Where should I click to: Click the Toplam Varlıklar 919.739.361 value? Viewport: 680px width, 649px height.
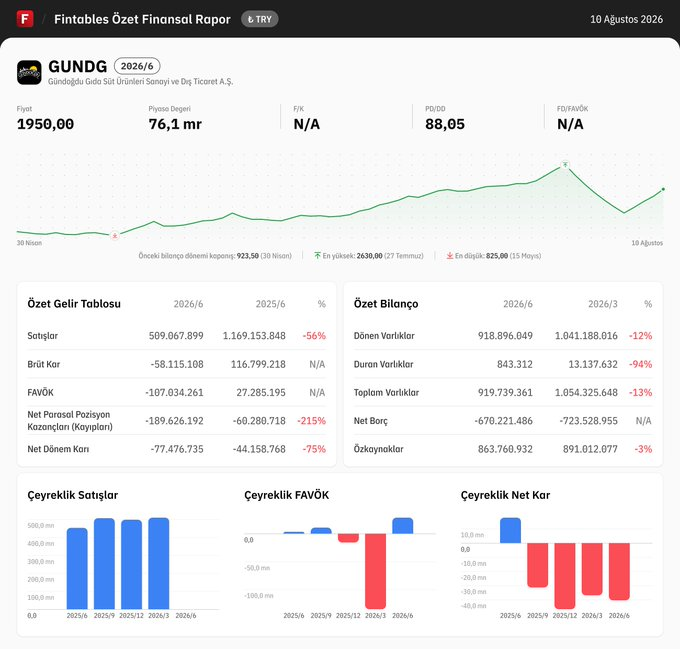(x=505, y=392)
